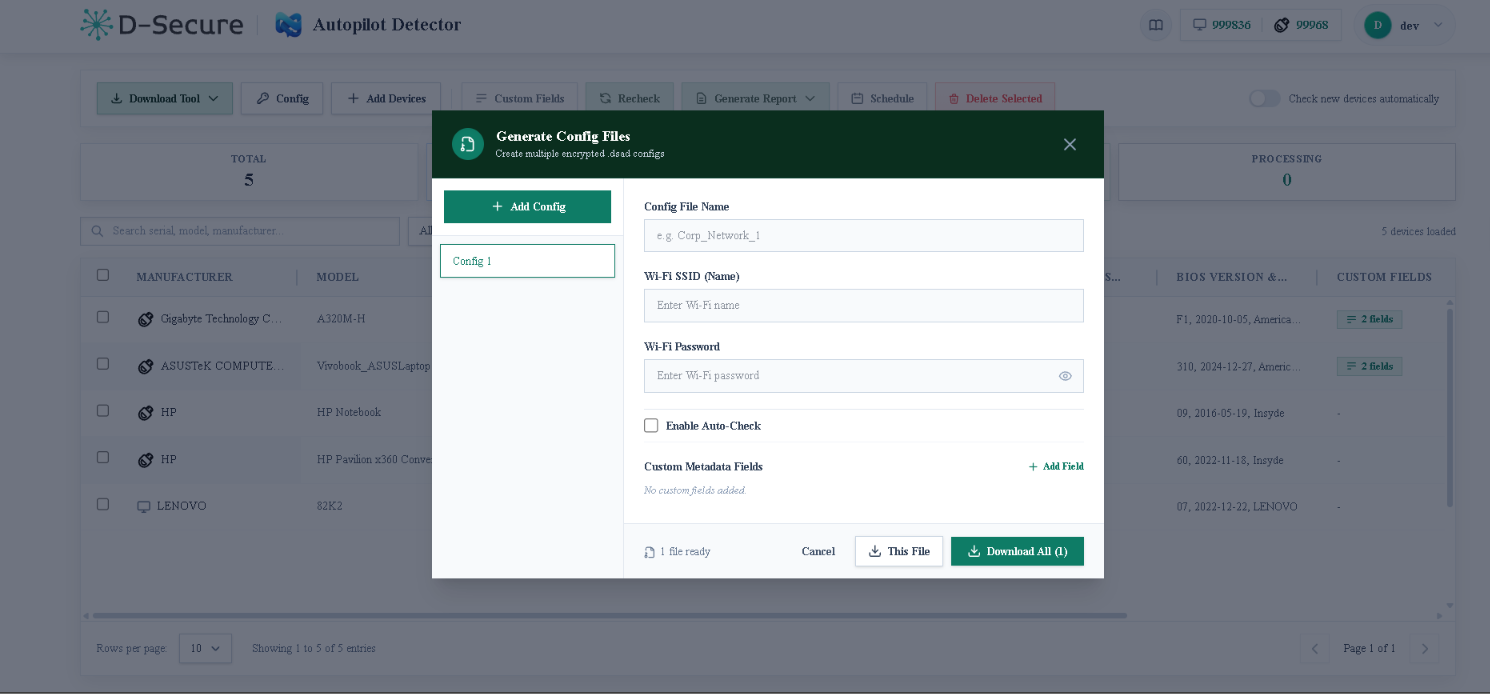
Task: Click the monitor icon beside 999836
Action: 1199,25
